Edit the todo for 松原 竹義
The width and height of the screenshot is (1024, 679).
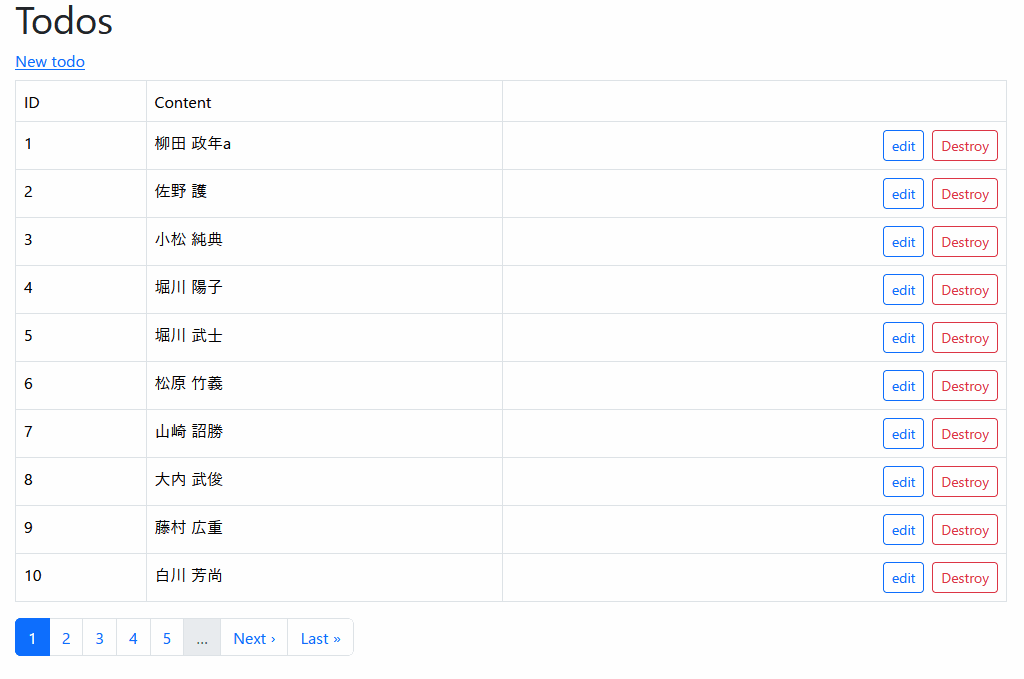click(902, 385)
